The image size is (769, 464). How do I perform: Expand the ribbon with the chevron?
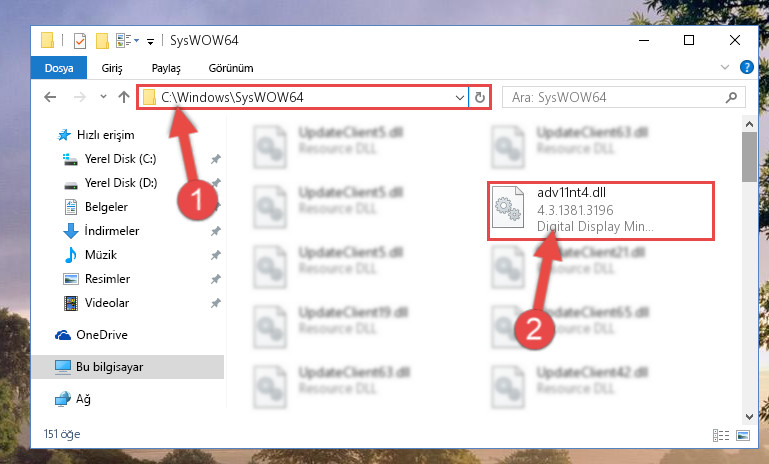pos(724,67)
